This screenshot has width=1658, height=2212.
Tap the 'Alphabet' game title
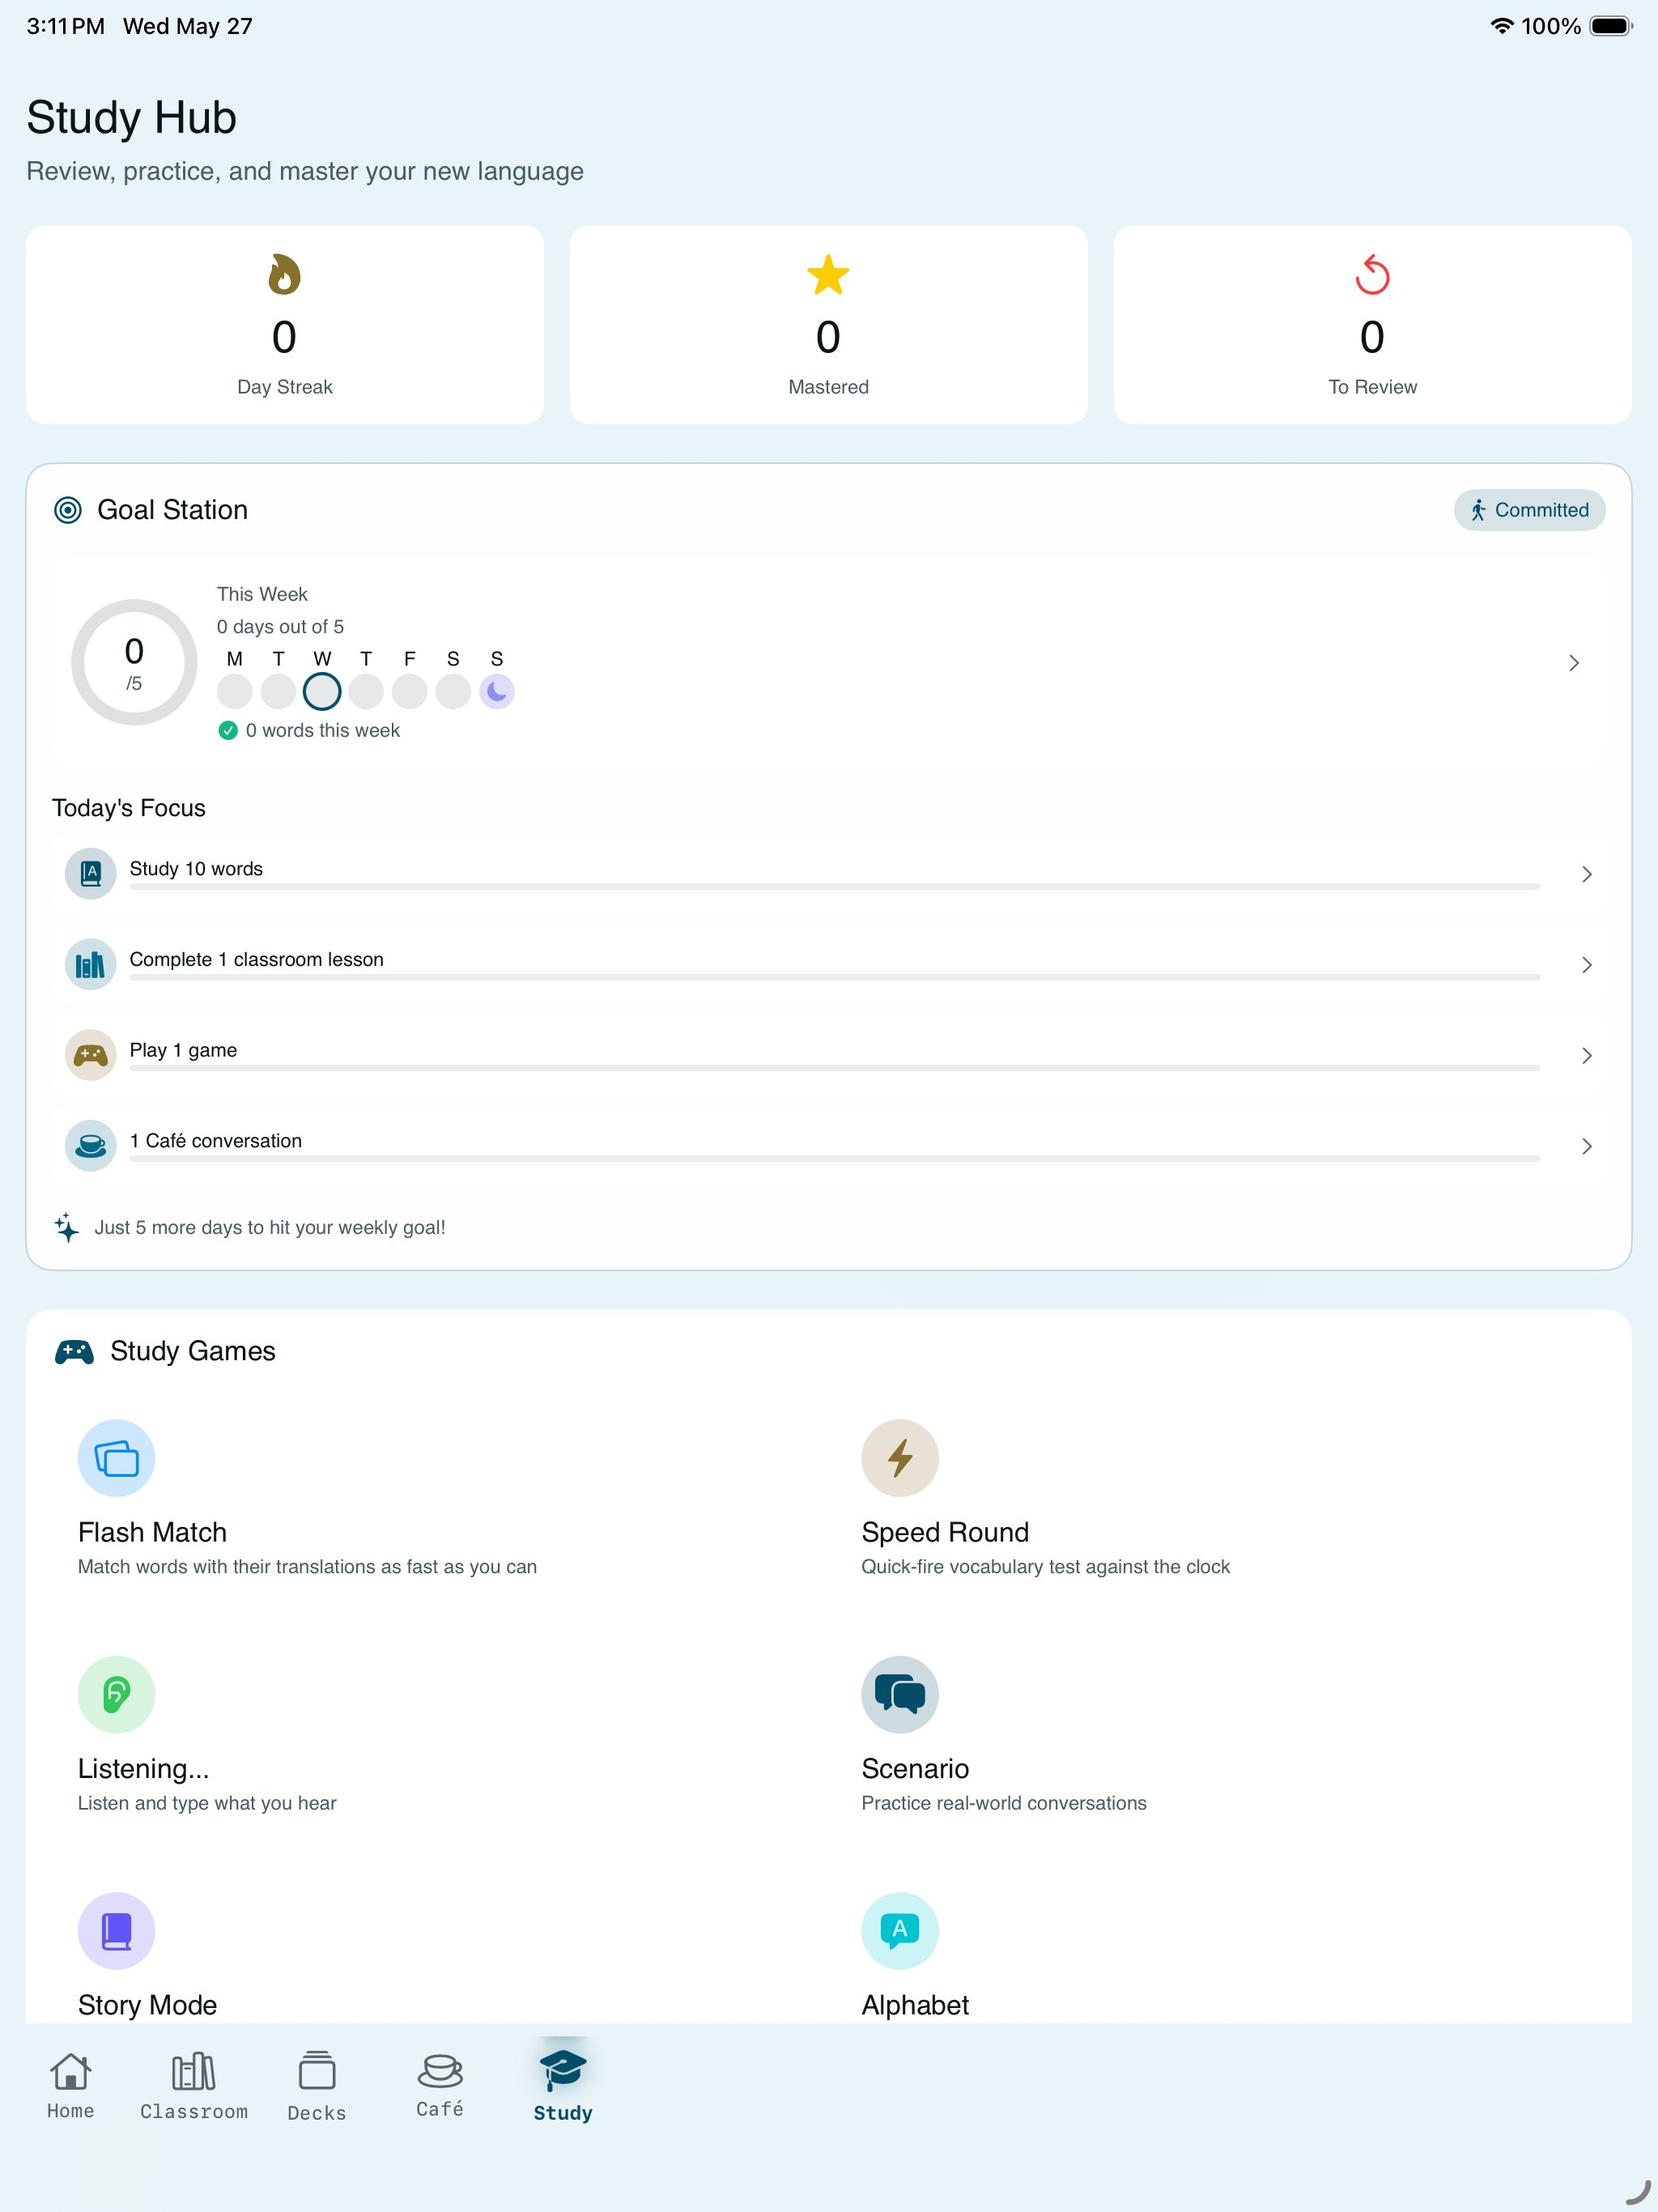915,2005
